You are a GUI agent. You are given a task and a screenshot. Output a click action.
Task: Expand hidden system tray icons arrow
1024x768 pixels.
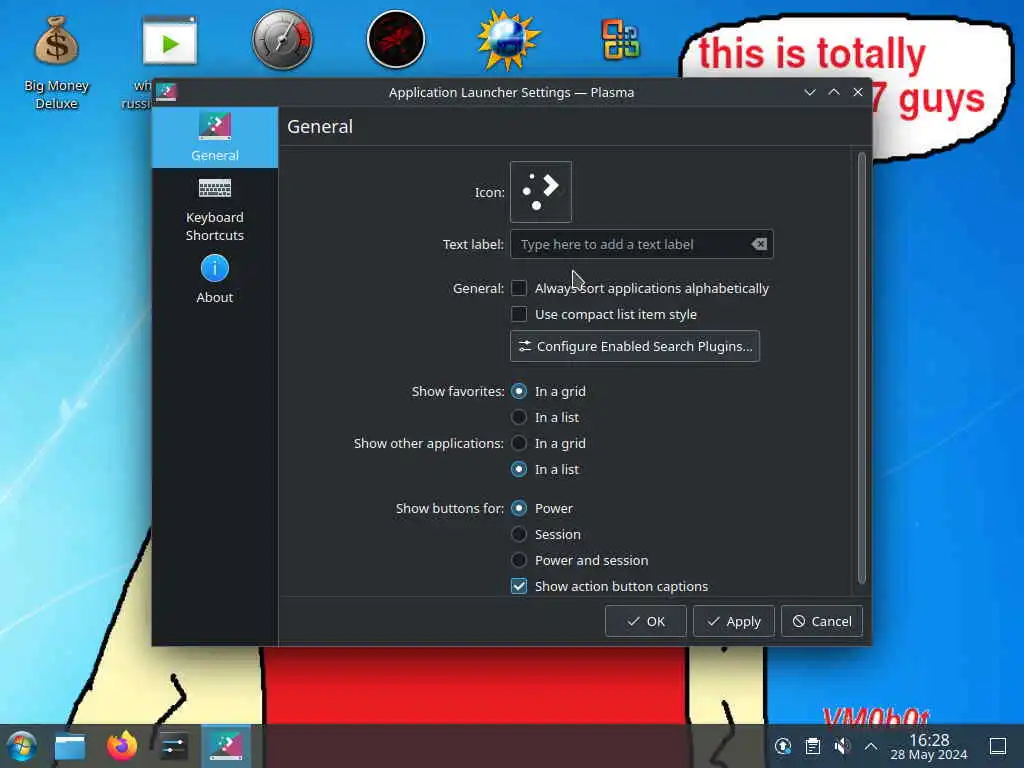tap(871, 746)
